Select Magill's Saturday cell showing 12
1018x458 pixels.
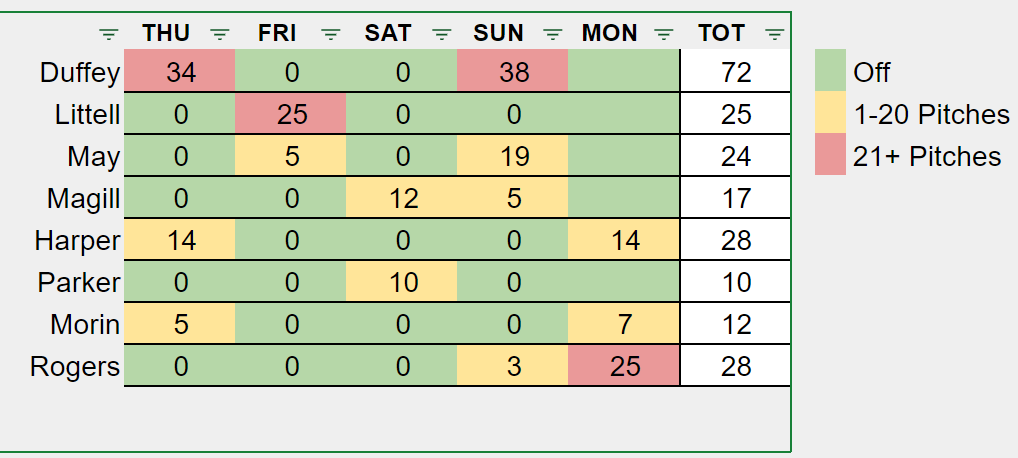(402, 198)
